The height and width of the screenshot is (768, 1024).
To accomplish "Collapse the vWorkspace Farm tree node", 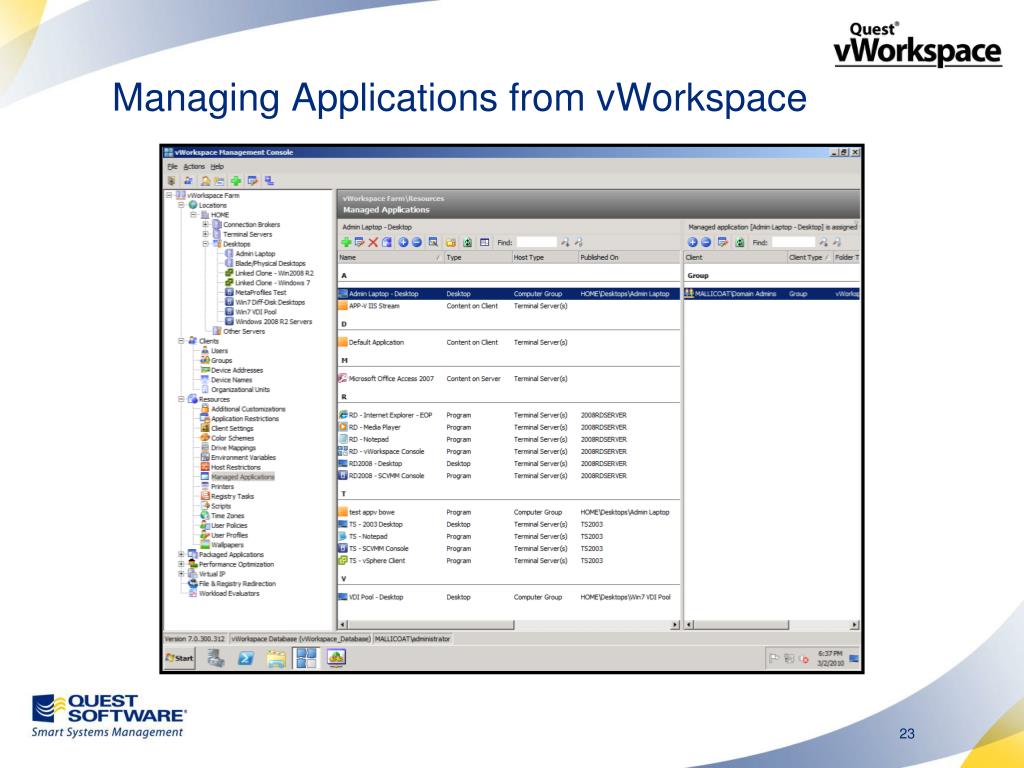I will click(x=169, y=195).
